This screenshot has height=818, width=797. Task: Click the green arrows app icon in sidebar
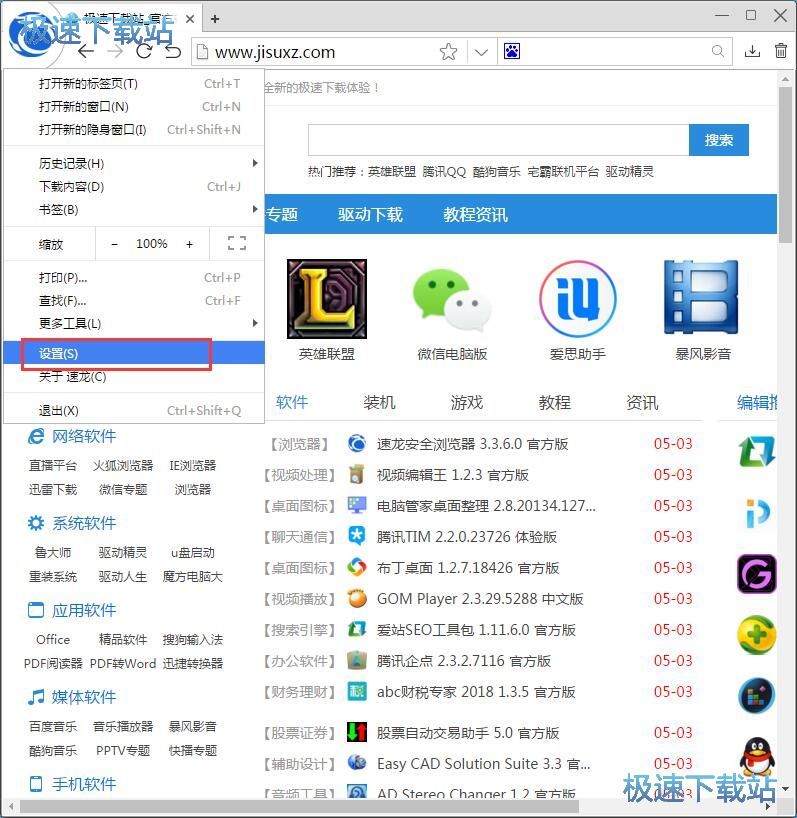757,452
